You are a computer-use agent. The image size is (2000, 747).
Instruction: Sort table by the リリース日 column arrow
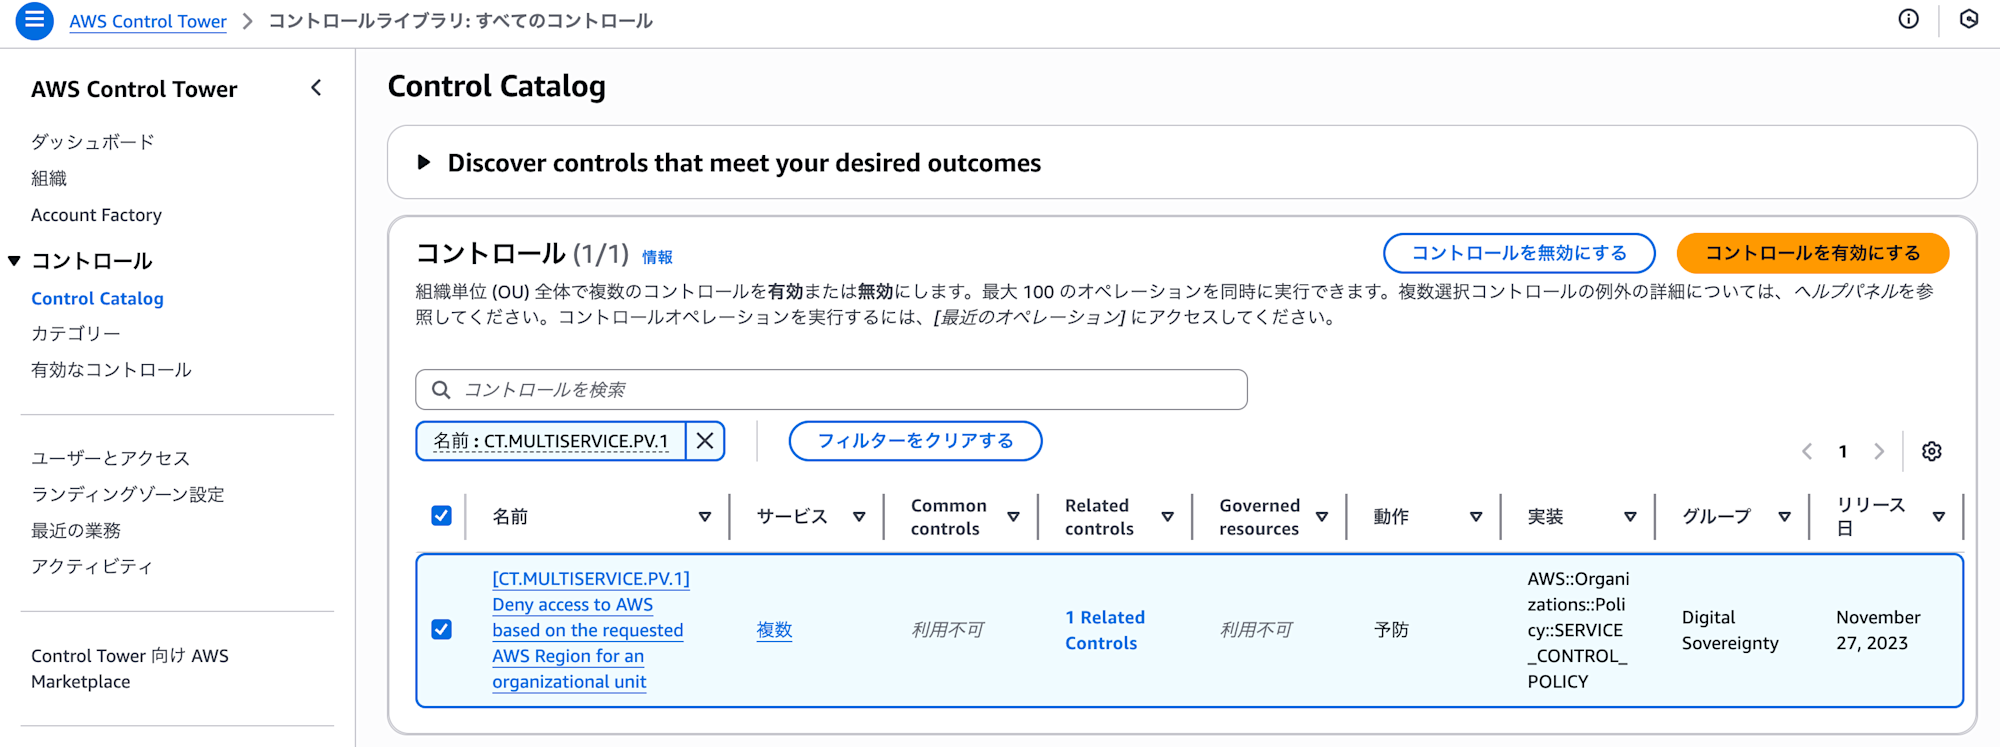1938,517
